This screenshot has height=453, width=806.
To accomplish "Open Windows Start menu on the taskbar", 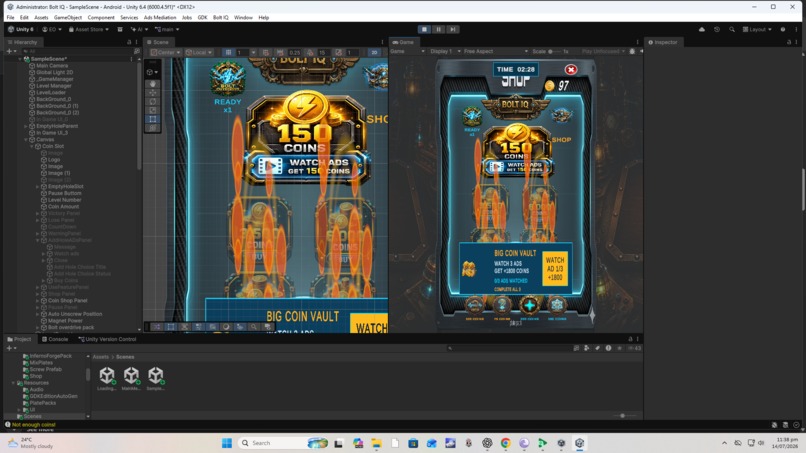I will (227, 443).
